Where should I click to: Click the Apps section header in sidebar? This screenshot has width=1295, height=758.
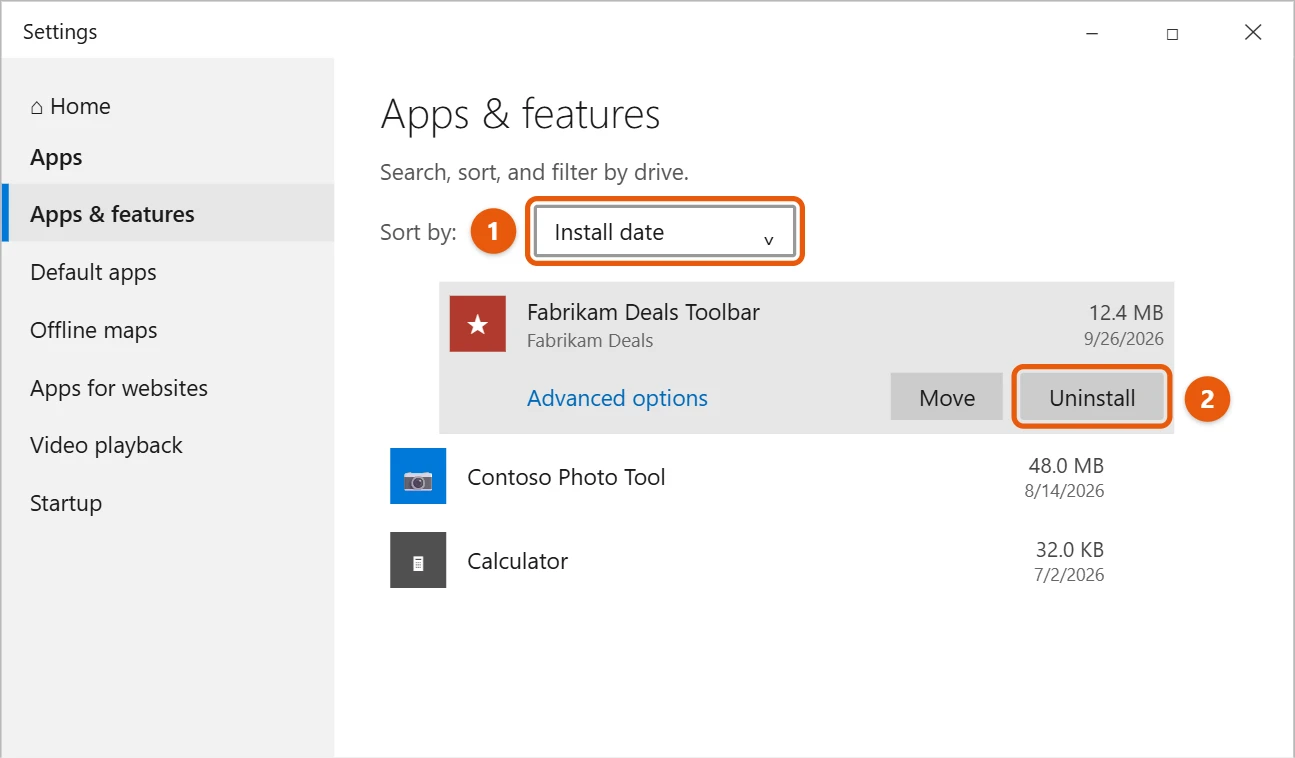(x=56, y=158)
